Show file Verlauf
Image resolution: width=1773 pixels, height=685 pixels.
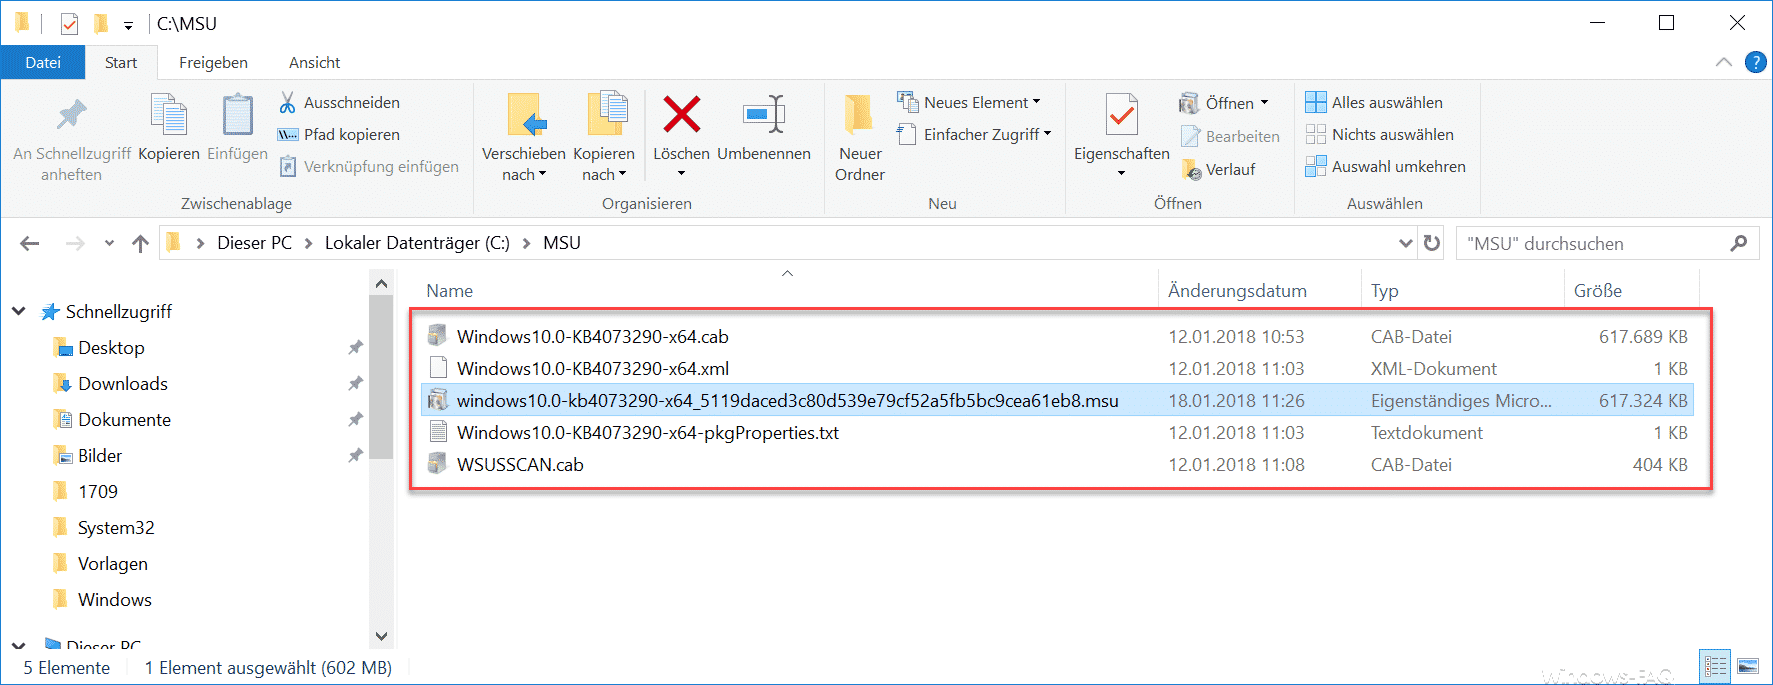coord(1219,169)
